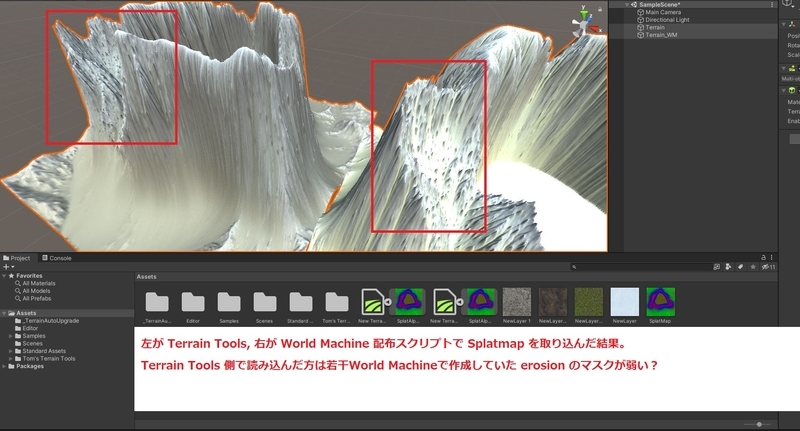Image resolution: width=800 pixels, height=431 pixels.
Task: Open the Project panel kebab menu
Action: click(x=771, y=258)
